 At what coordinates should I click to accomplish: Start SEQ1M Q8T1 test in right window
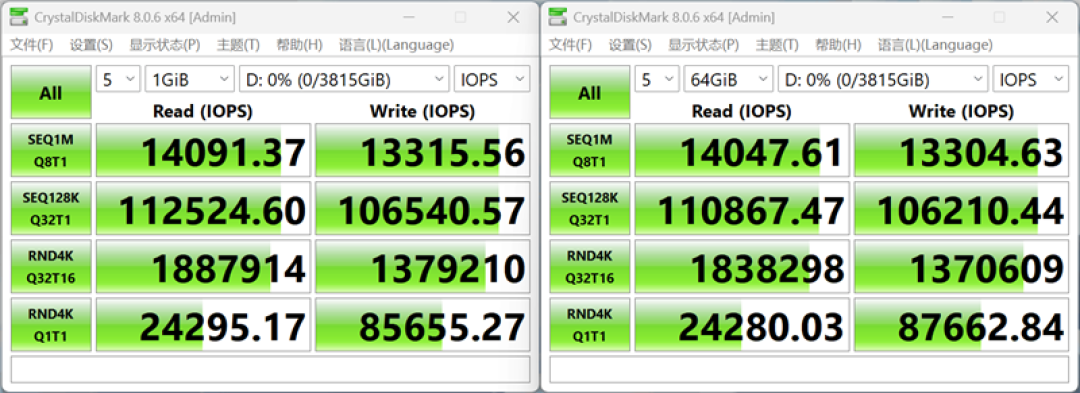pos(590,151)
